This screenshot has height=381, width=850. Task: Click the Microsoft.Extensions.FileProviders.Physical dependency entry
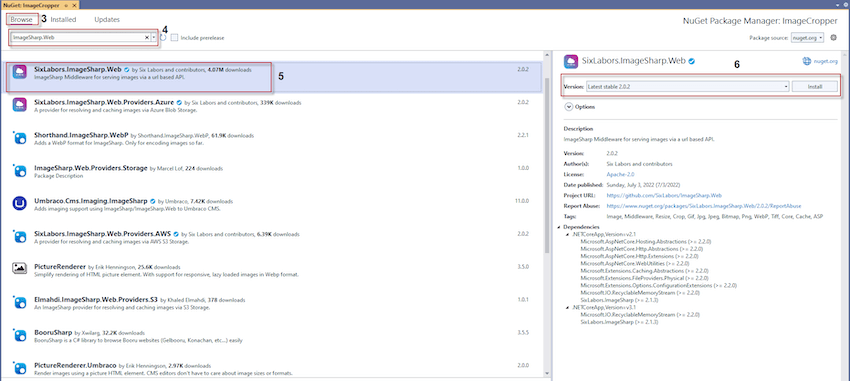645,278
